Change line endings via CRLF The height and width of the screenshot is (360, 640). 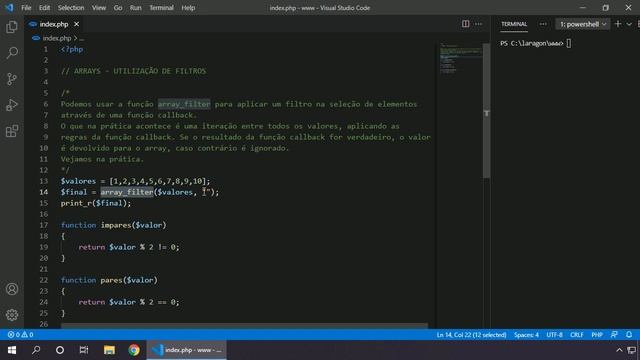(x=576, y=335)
